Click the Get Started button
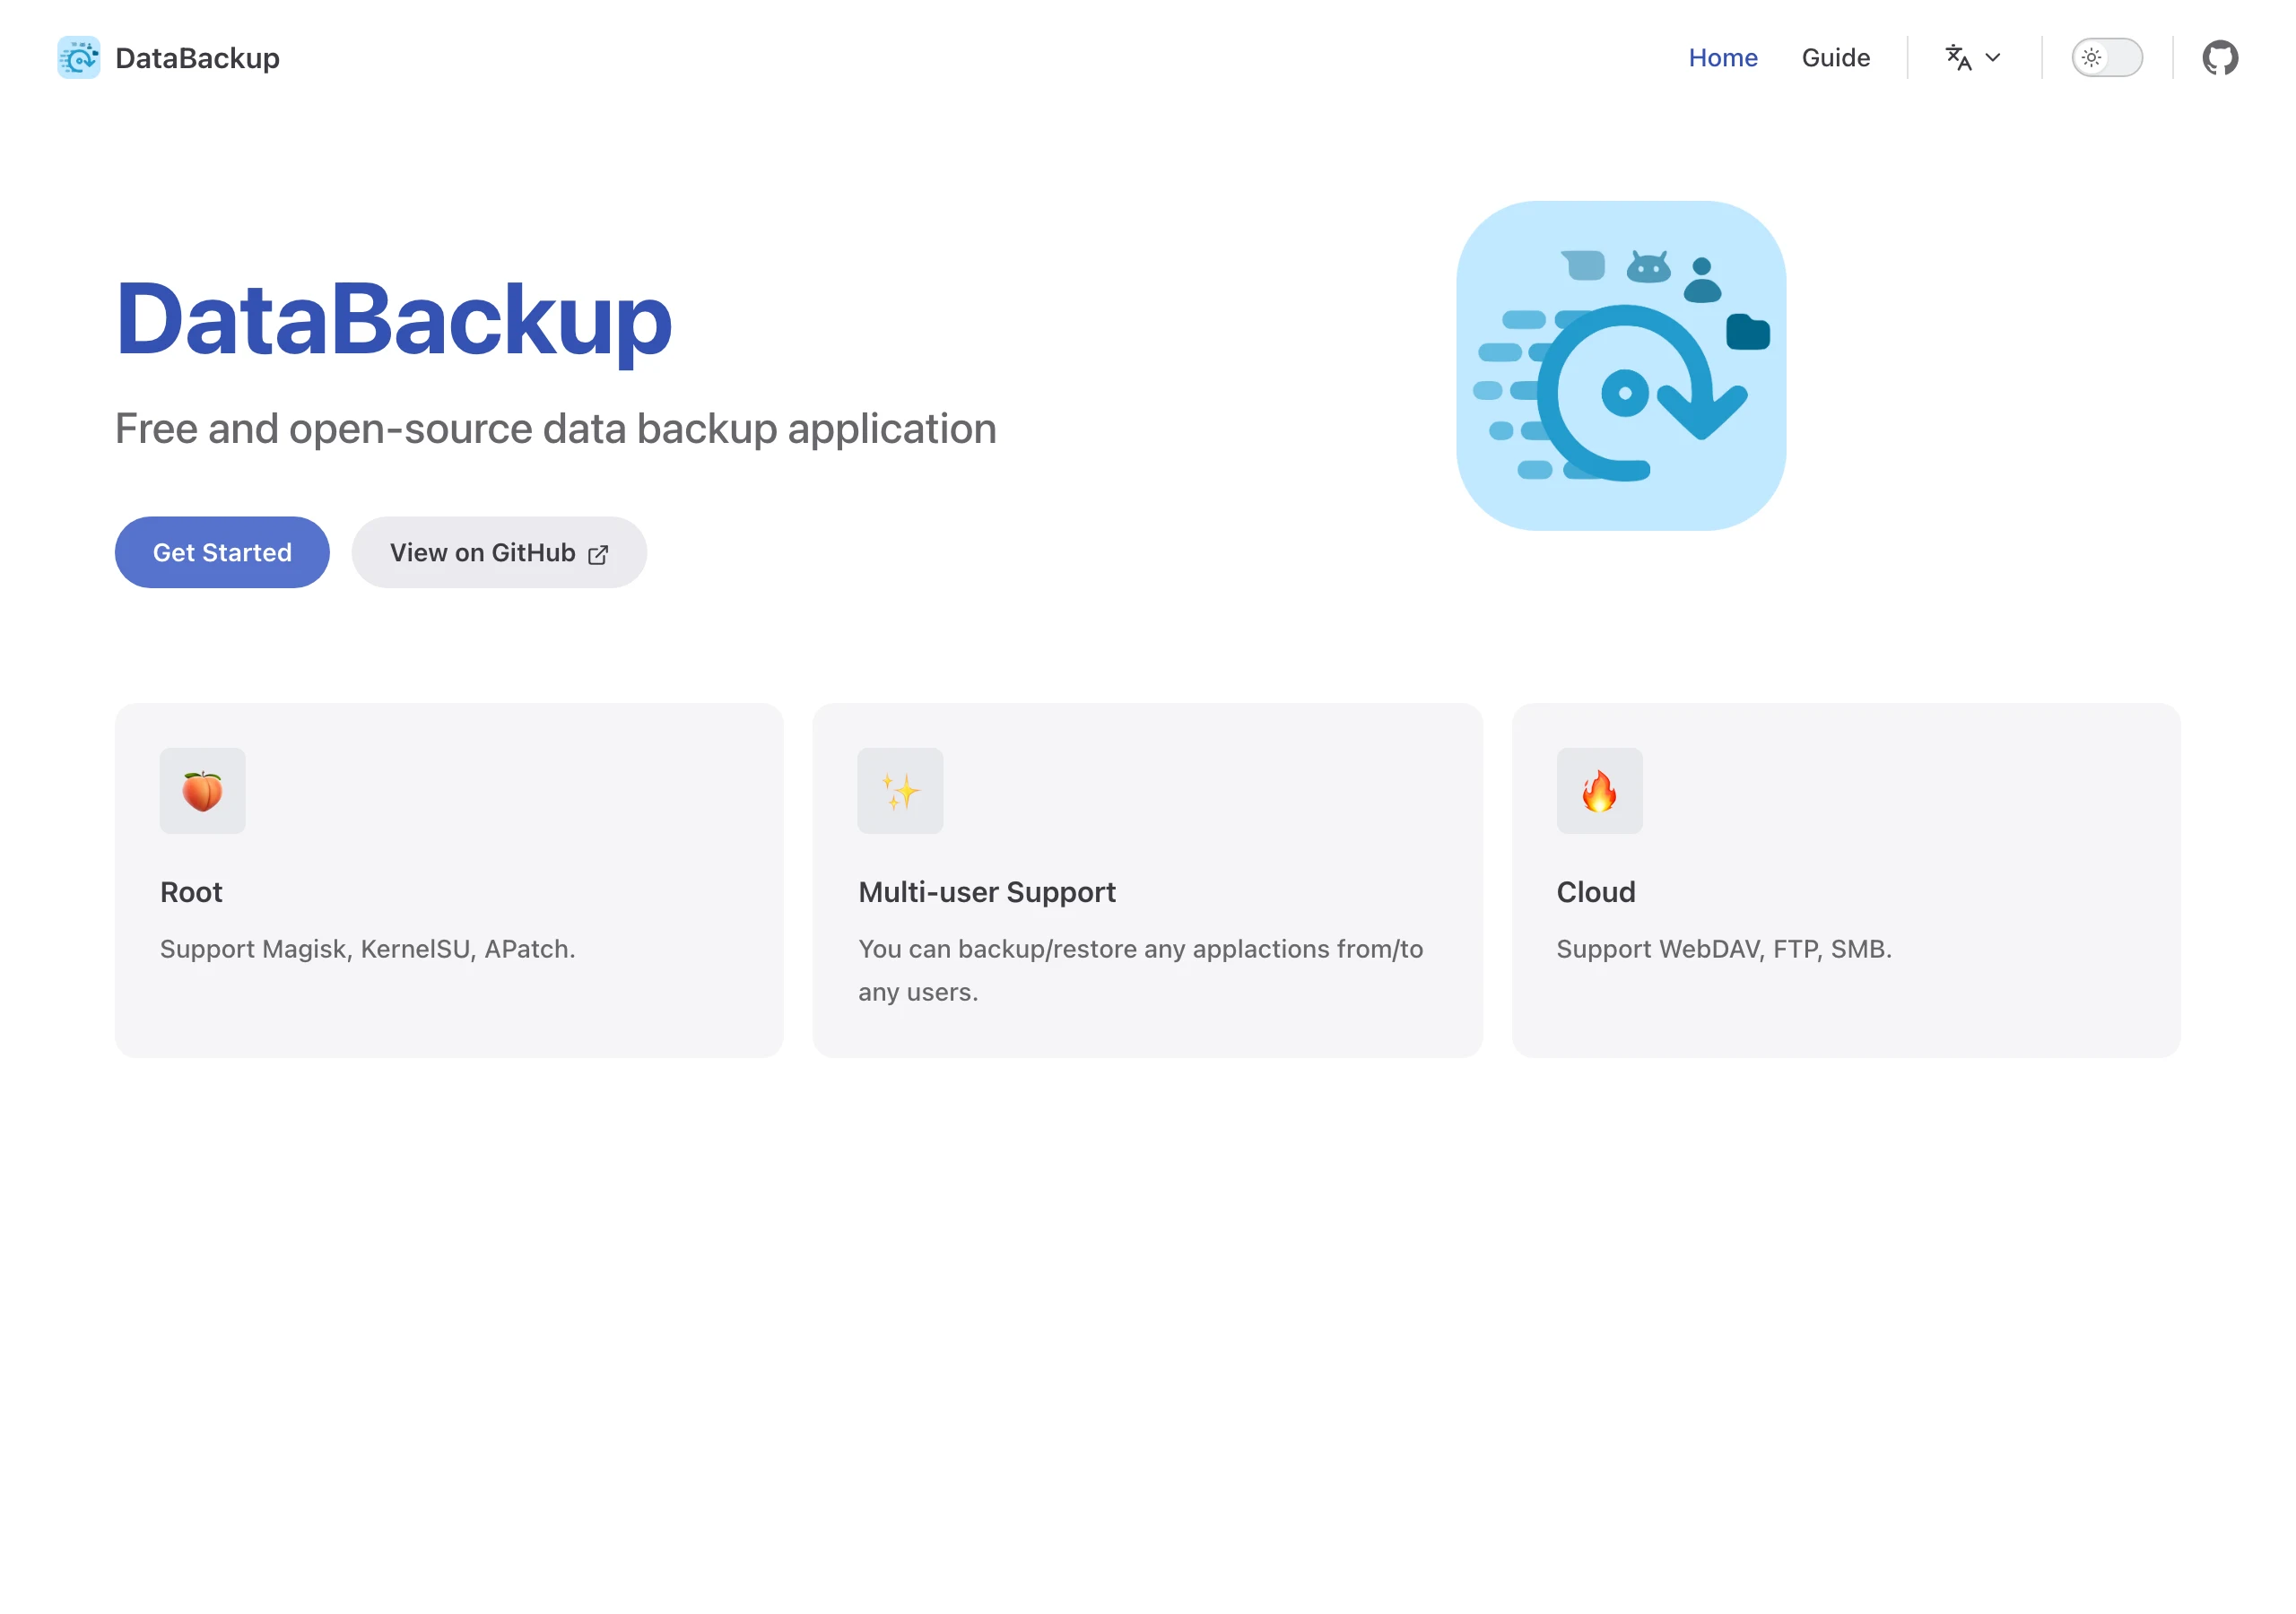This screenshot has height=1614, width=2296. pyautogui.click(x=222, y=552)
